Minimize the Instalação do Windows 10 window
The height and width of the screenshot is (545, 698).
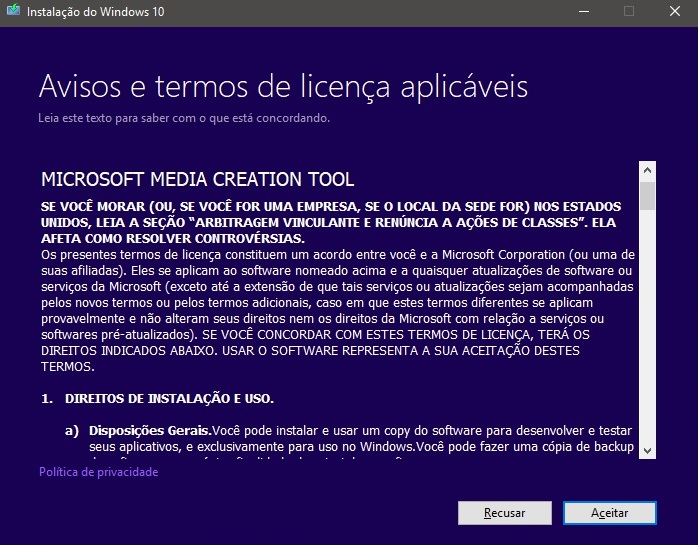click(x=584, y=12)
